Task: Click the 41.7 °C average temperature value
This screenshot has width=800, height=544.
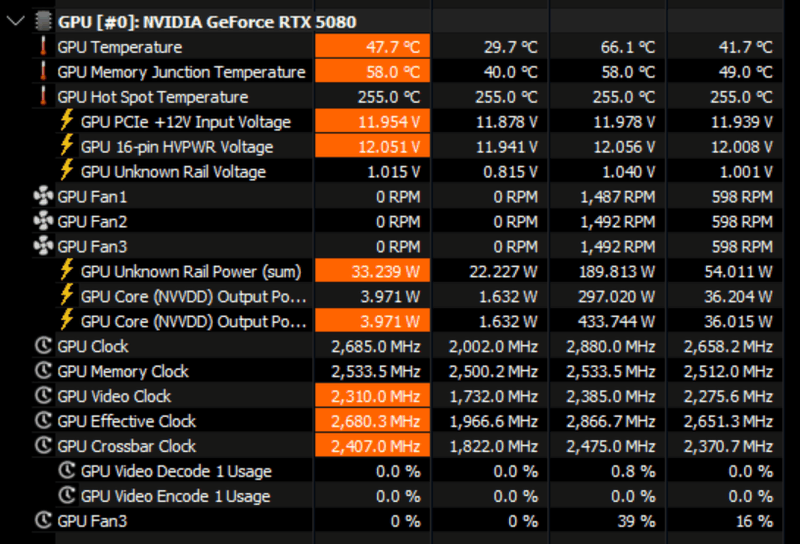Action: 745,47
